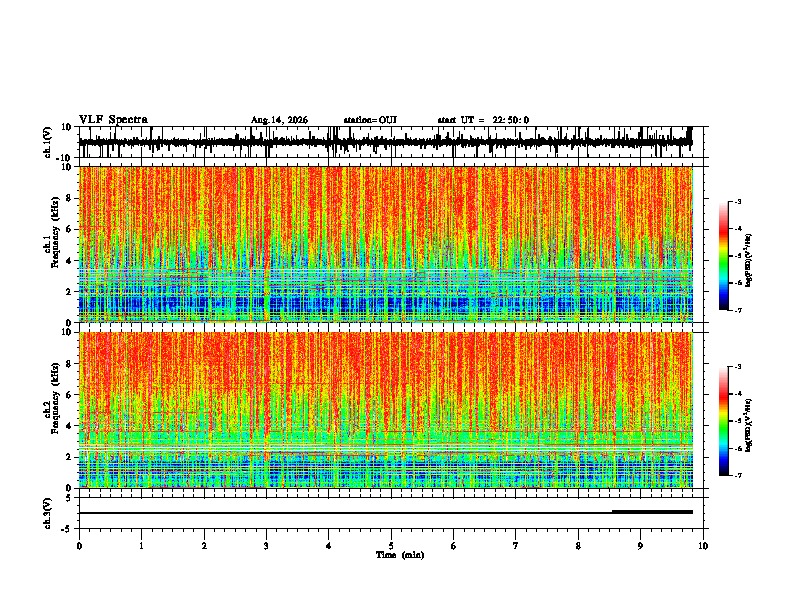Click the "VLF Spectra" plot title

point(113,120)
